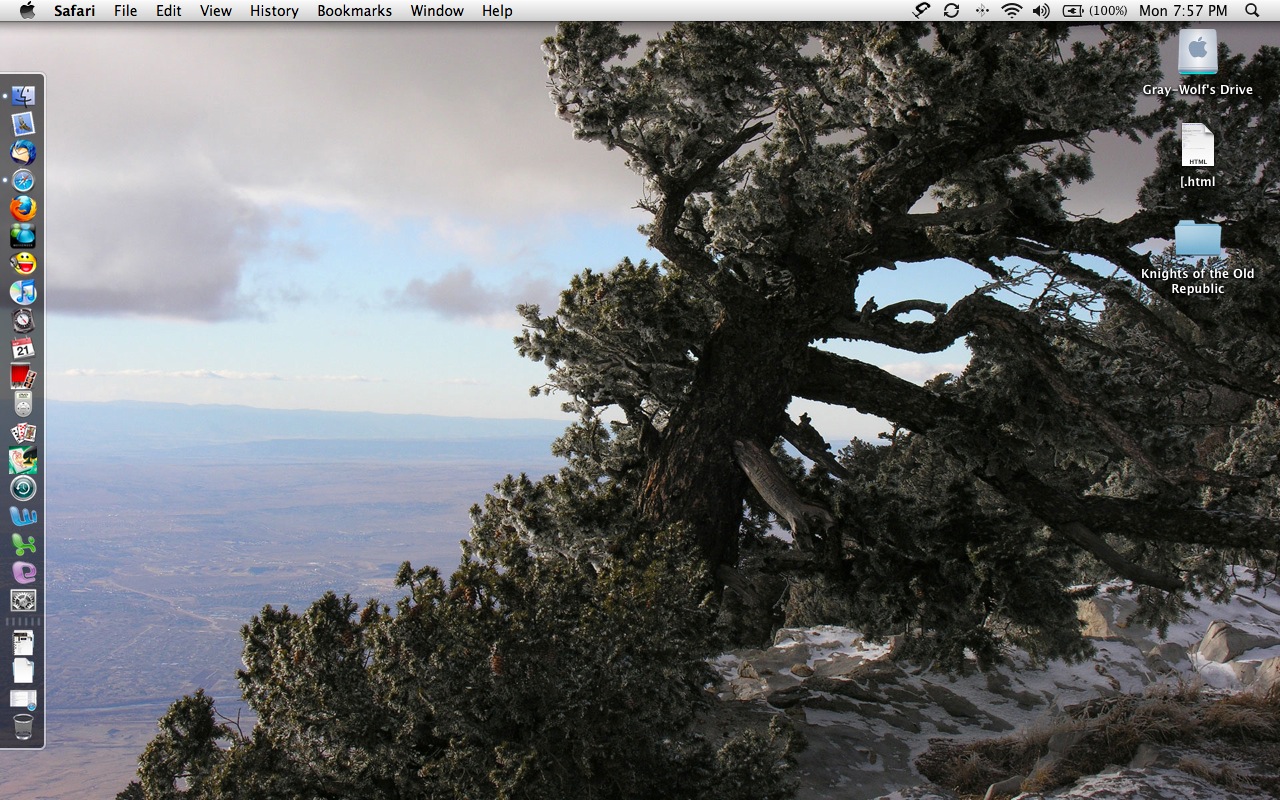This screenshot has width=1280, height=800.
Task: Select Knights of the Old Republic folder
Action: pos(1197,258)
